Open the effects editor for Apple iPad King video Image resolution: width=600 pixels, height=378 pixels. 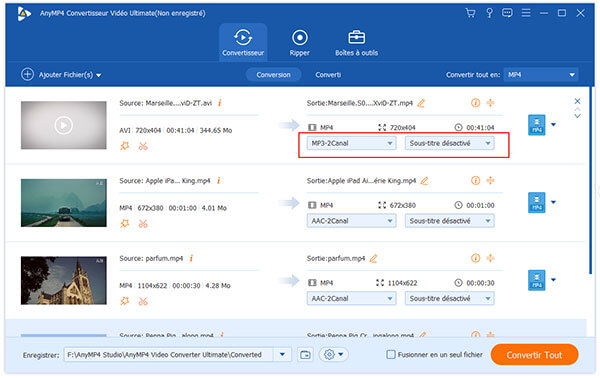point(125,223)
